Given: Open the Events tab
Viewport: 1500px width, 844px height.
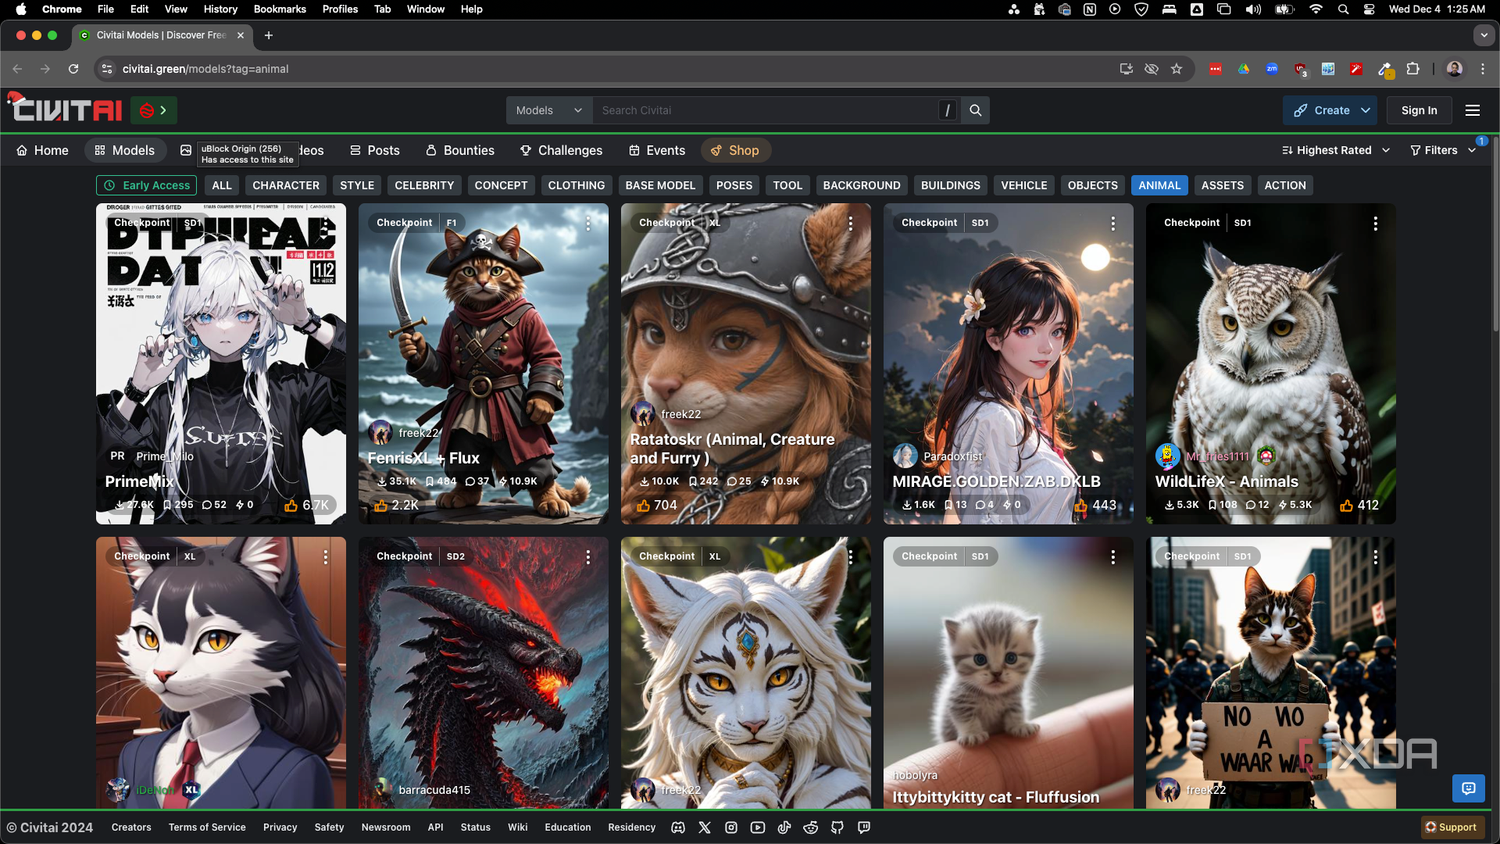Looking at the screenshot, I should [657, 150].
